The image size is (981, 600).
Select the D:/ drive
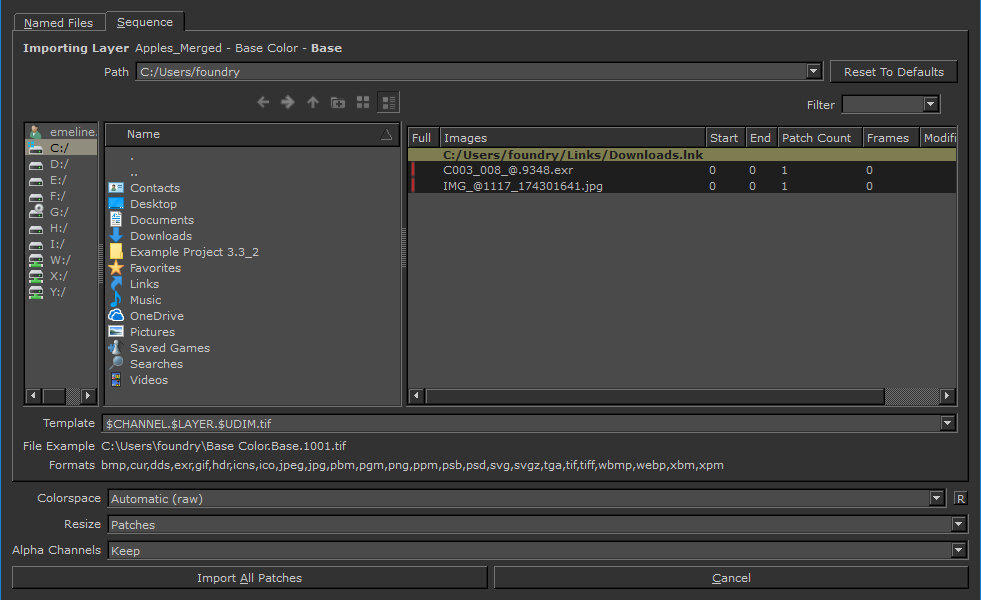(x=58, y=164)
